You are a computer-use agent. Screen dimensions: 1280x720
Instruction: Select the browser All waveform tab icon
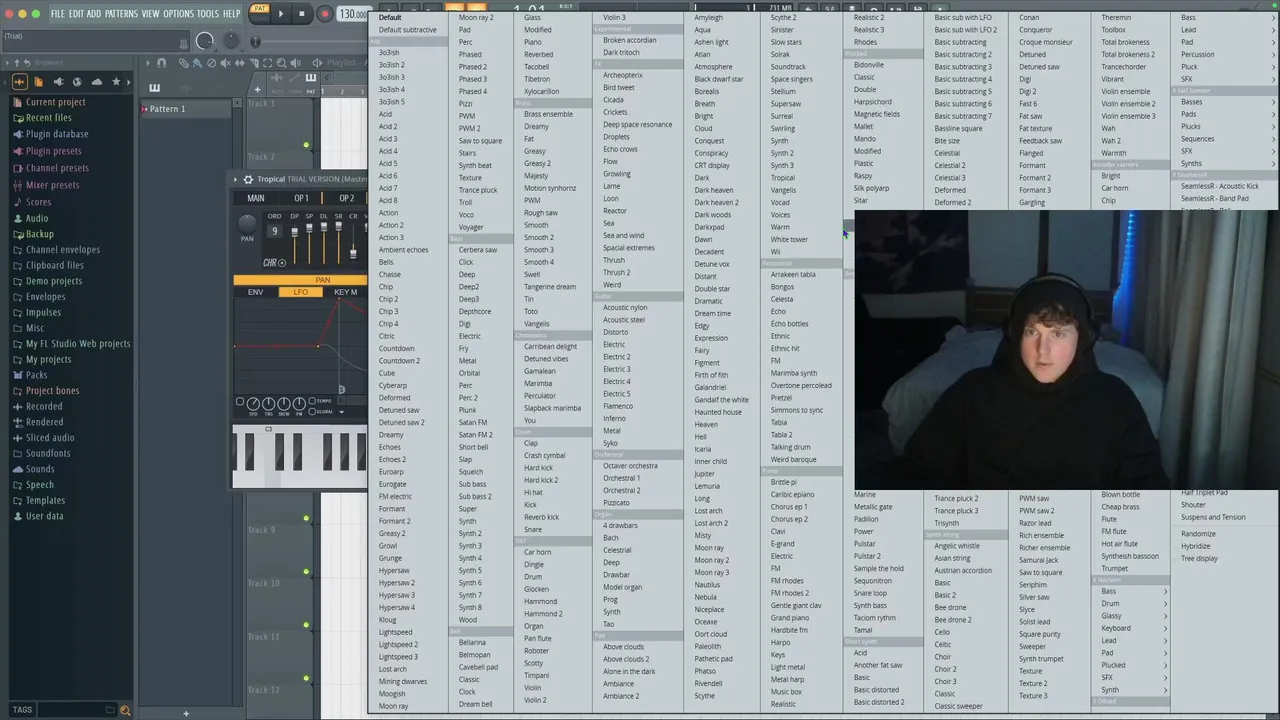pyautogui.click(x=20, y=82)
